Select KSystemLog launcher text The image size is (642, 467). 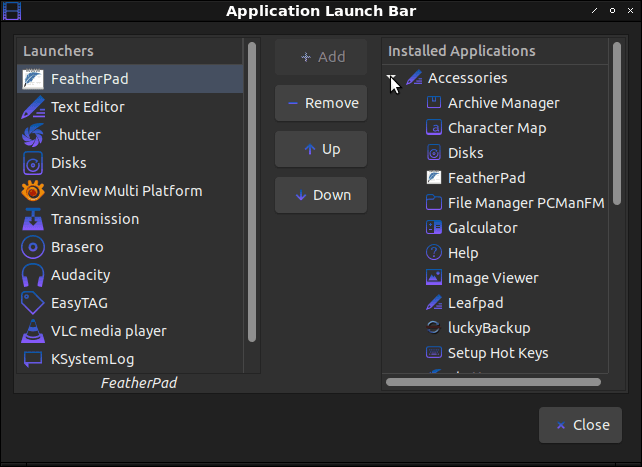93,359
